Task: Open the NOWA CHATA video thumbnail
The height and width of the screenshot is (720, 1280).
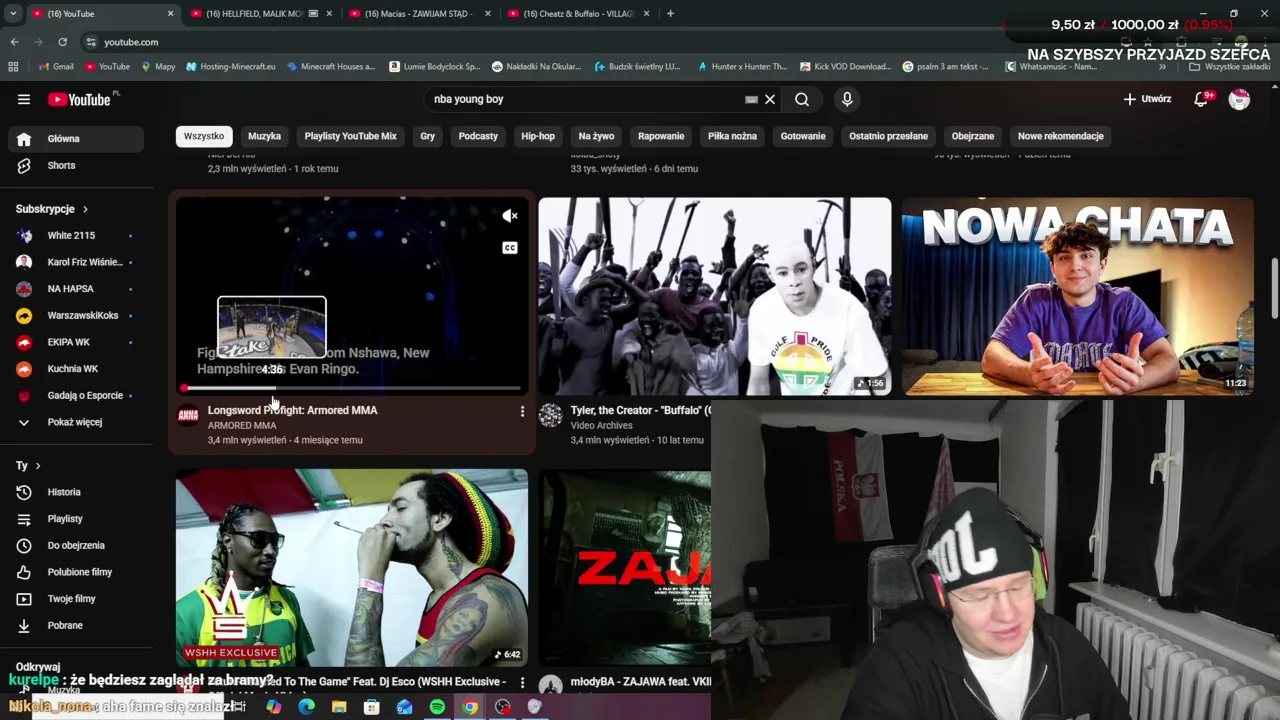Action: 1077,296
